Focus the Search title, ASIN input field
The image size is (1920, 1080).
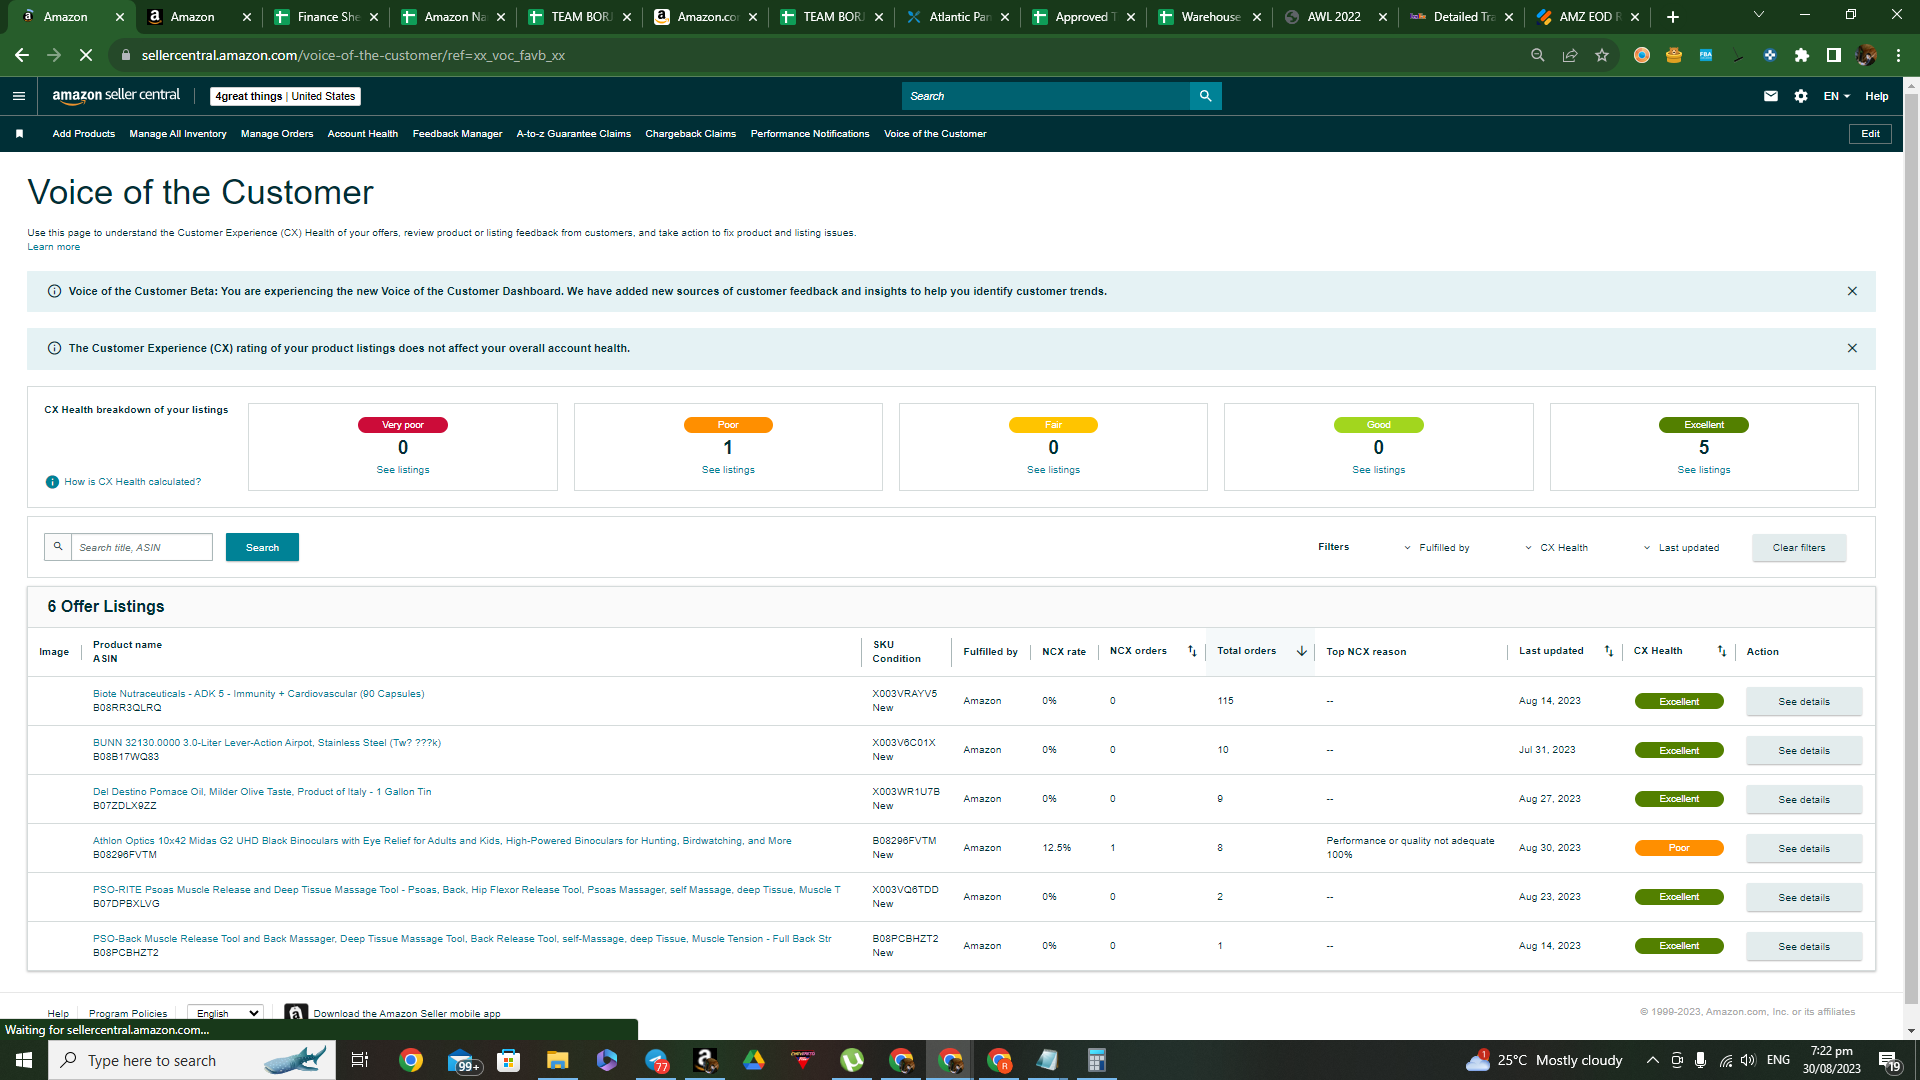point(142,547)
